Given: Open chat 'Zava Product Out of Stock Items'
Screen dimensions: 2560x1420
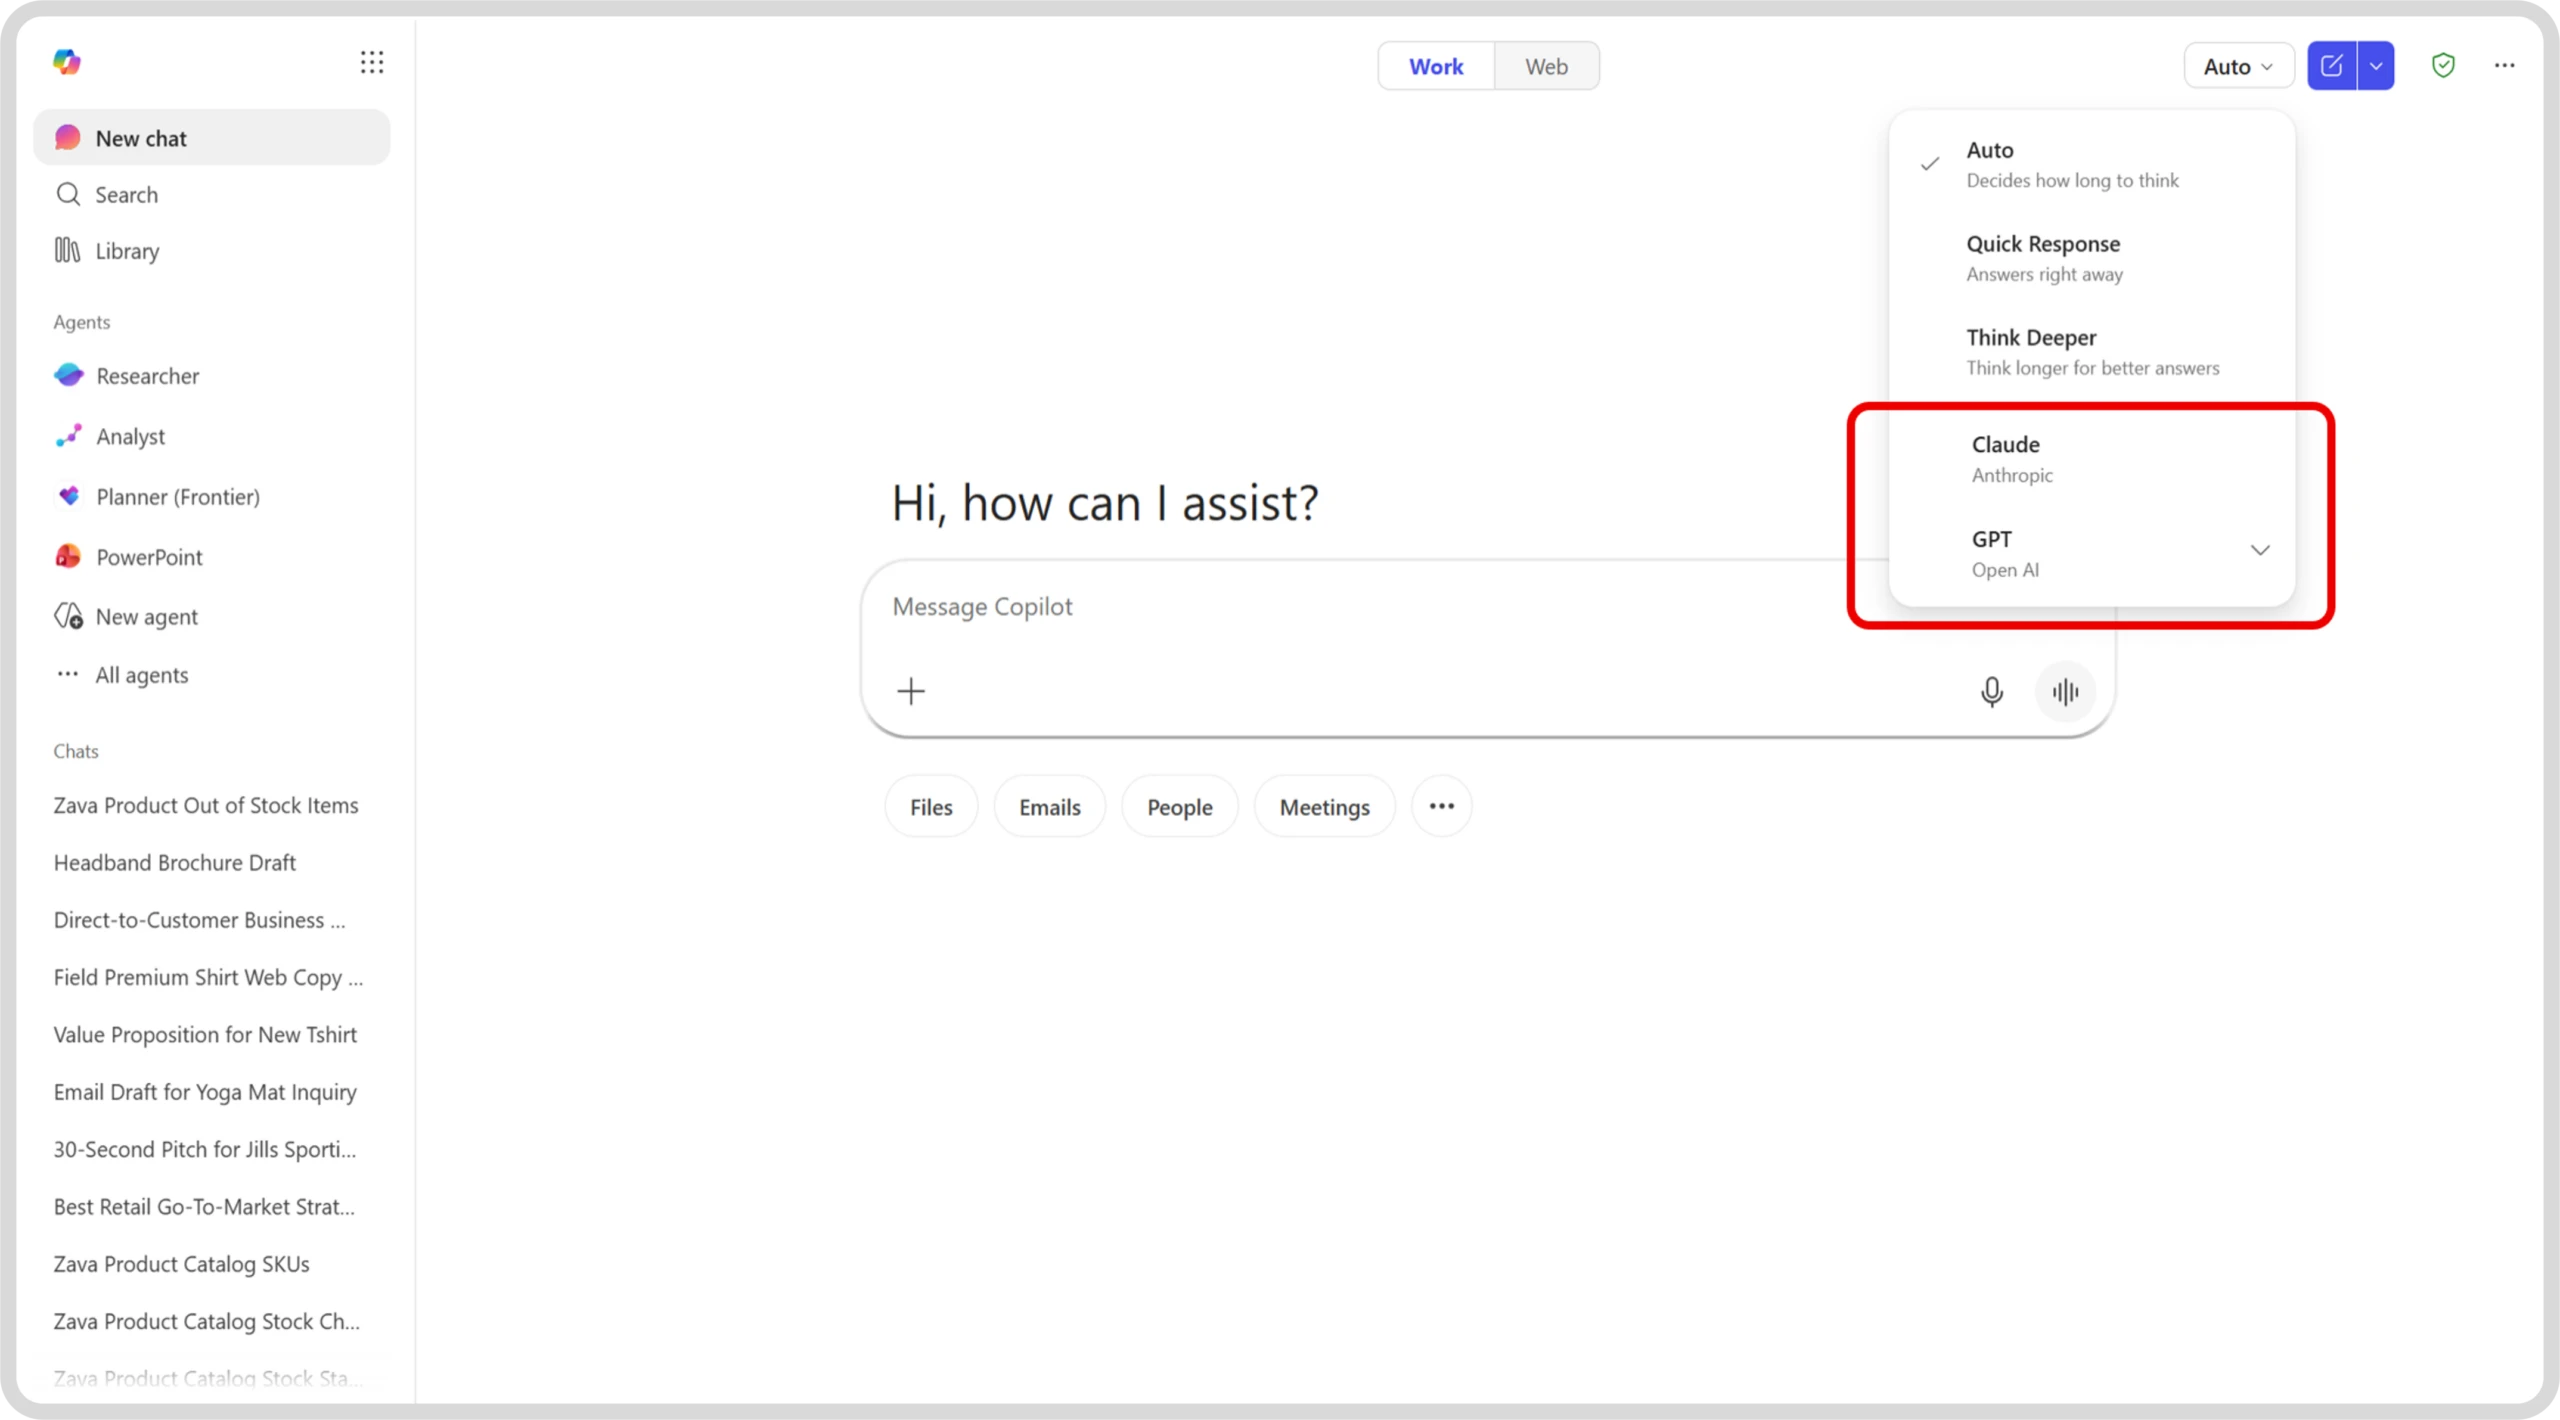Looking at the screenshot, I should [206, 805].
